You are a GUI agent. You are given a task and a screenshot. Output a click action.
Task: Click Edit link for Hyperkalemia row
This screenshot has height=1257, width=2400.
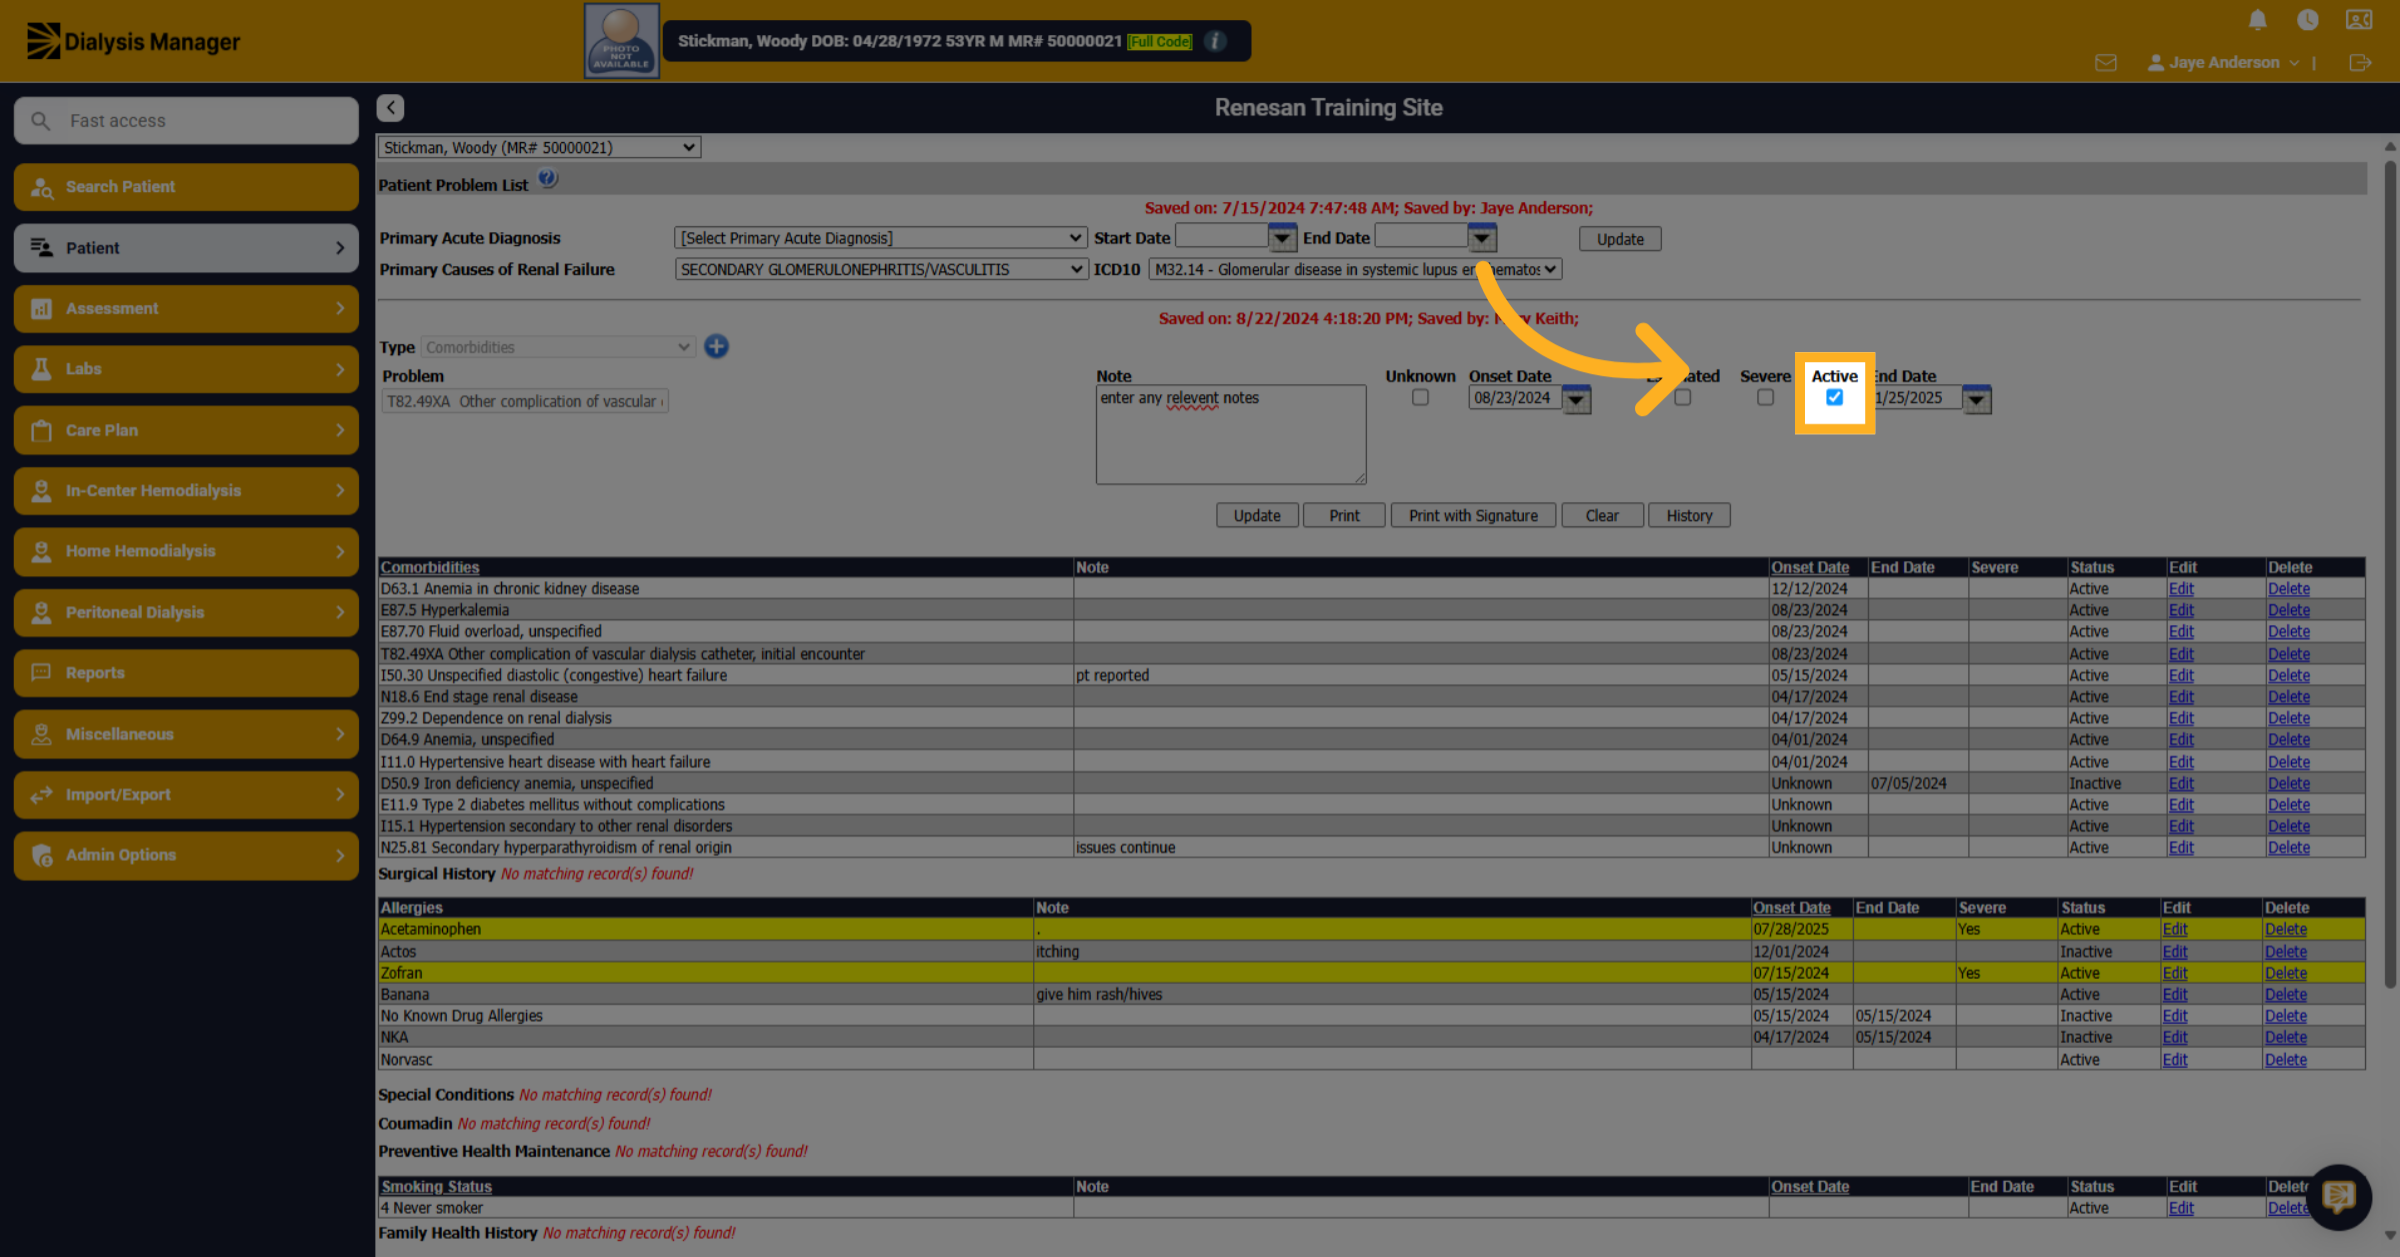(2181, 610)
